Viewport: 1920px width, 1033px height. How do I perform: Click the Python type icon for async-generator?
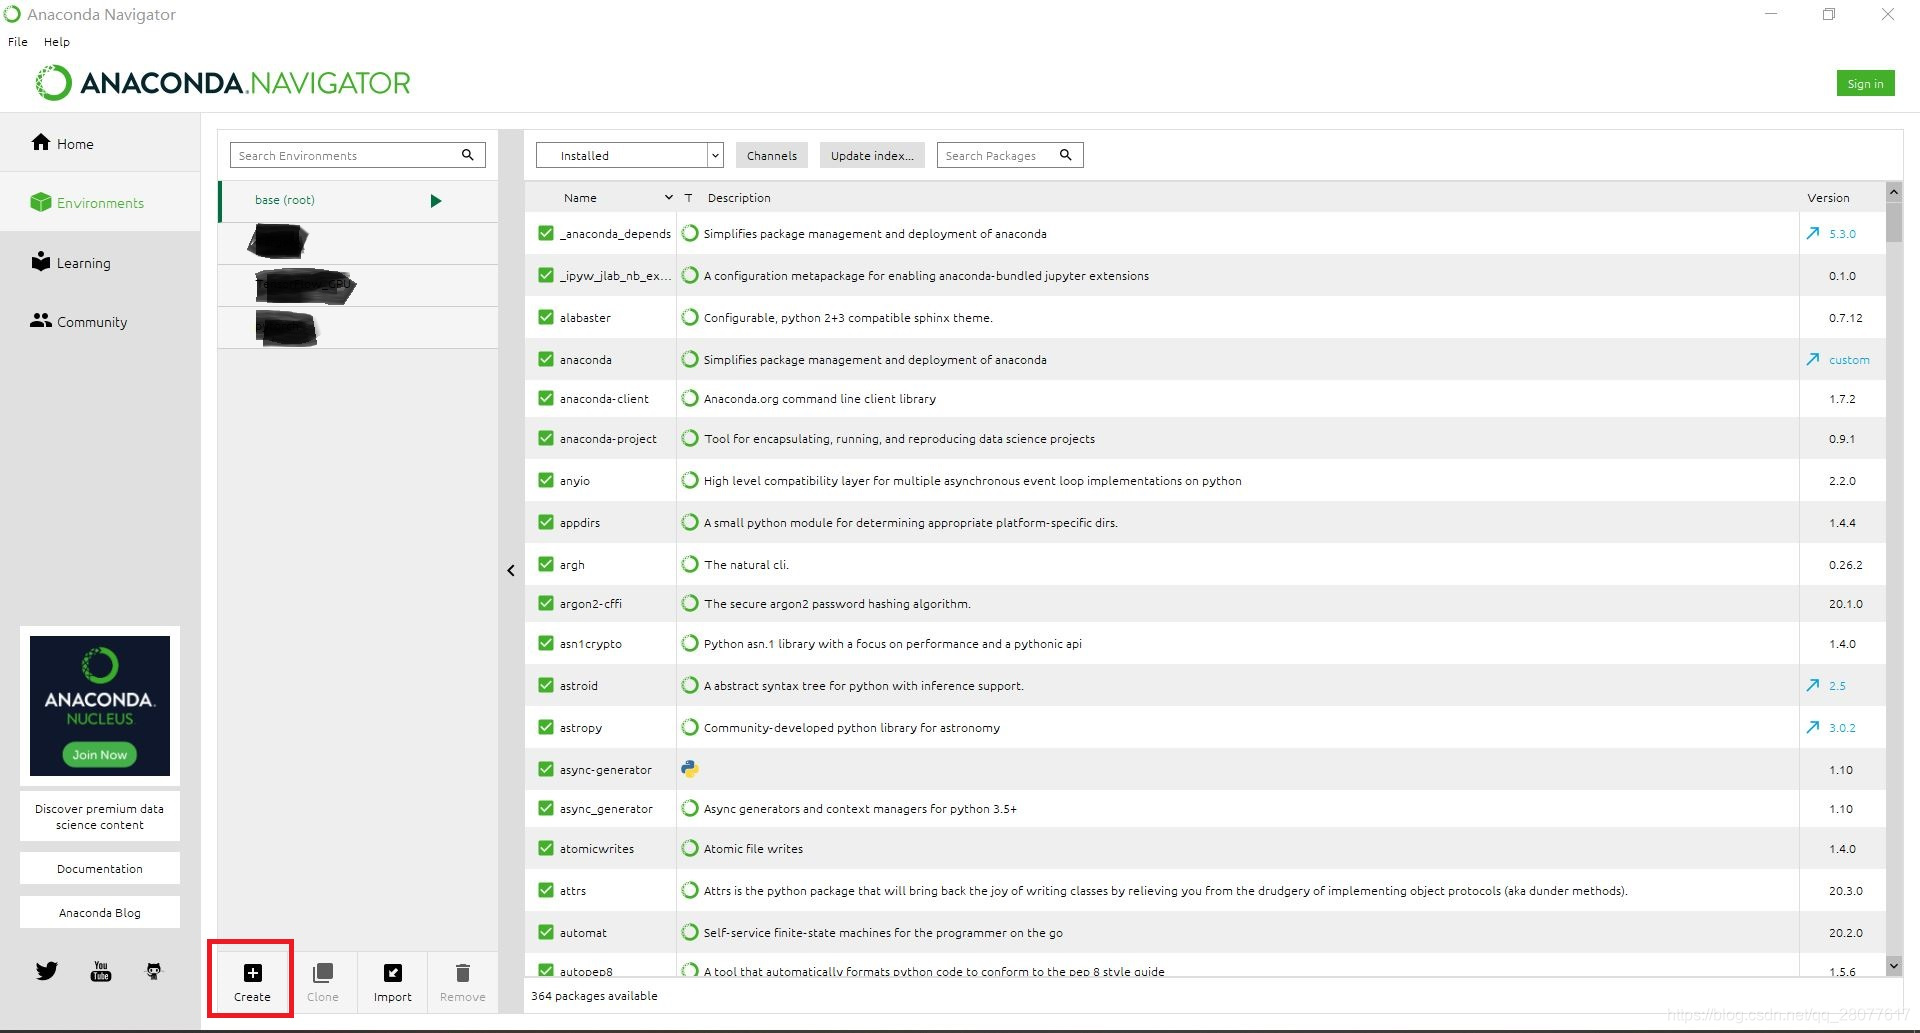(x=690, y=769)
